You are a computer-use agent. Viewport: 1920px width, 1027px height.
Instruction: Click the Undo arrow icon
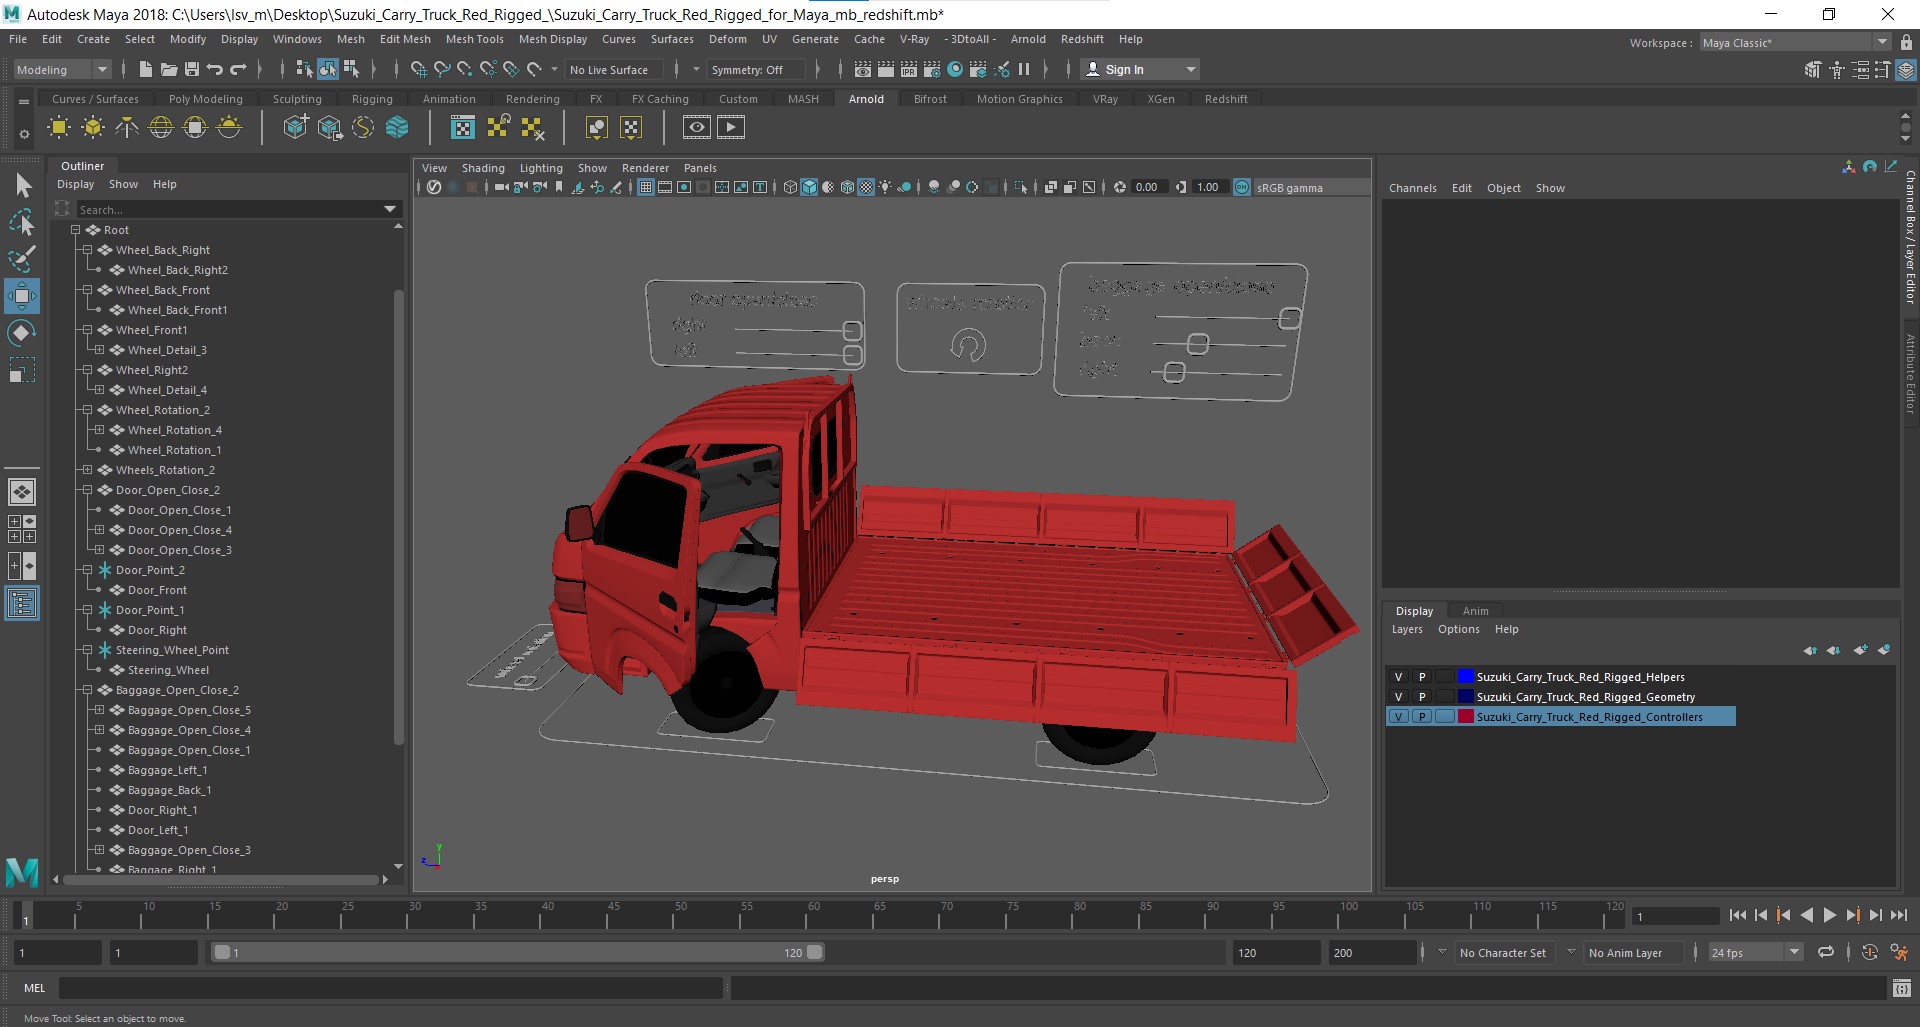(214, 69)
